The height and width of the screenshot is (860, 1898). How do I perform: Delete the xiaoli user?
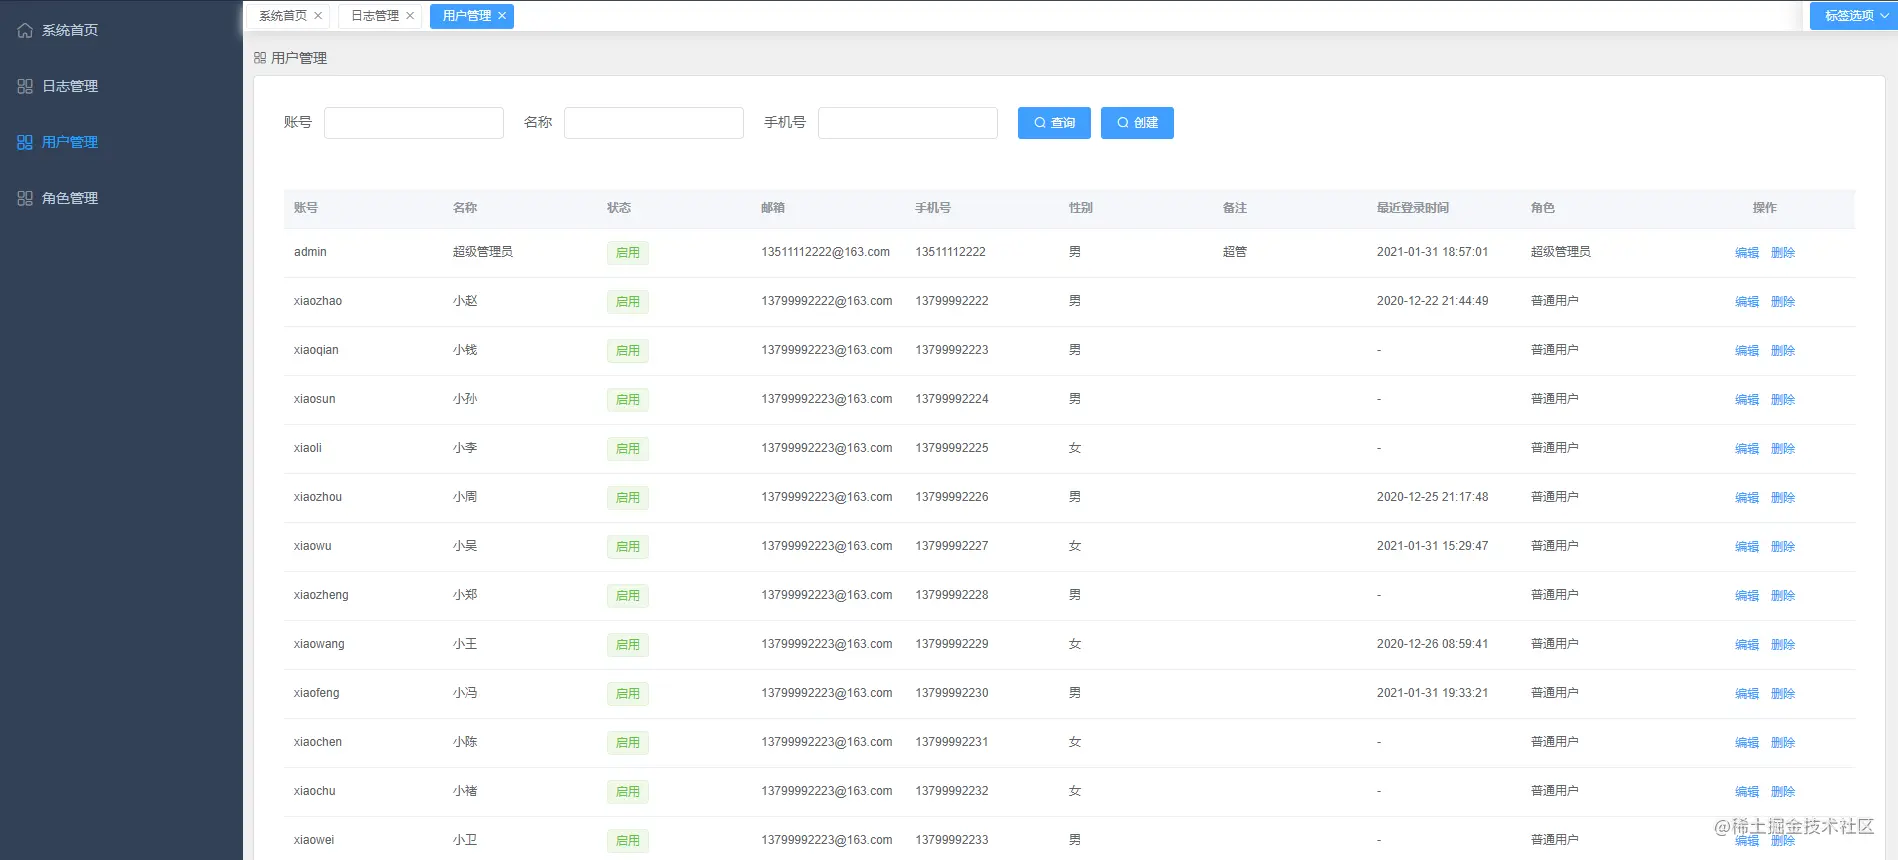[1783, 449]
